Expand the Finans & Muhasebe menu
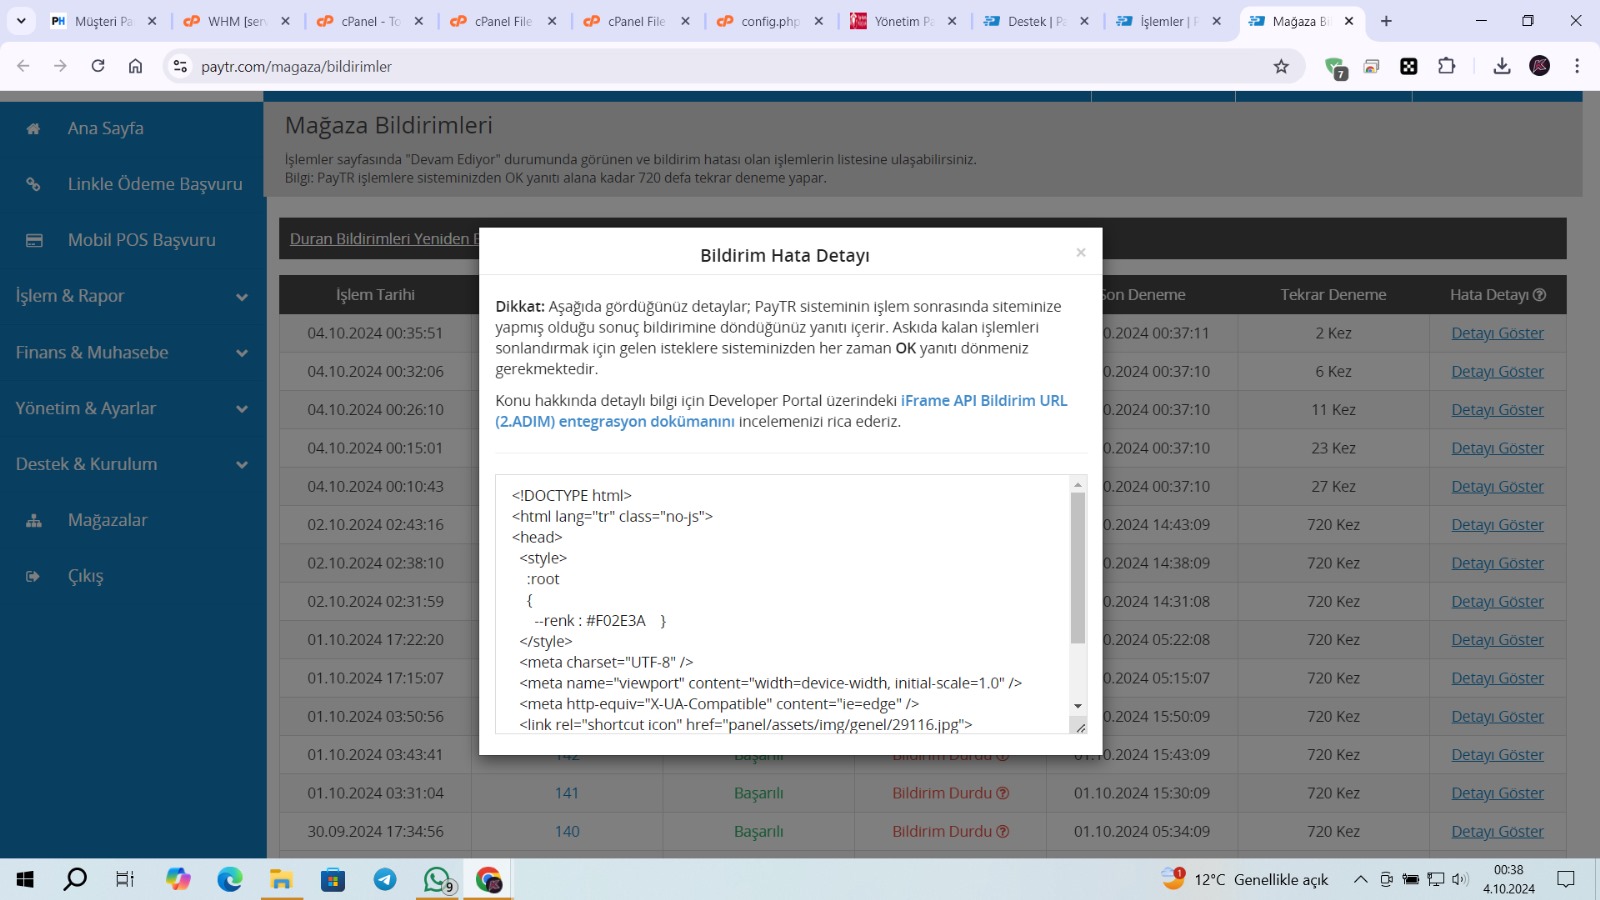The image size is (1600, 900). coord(132,352)
